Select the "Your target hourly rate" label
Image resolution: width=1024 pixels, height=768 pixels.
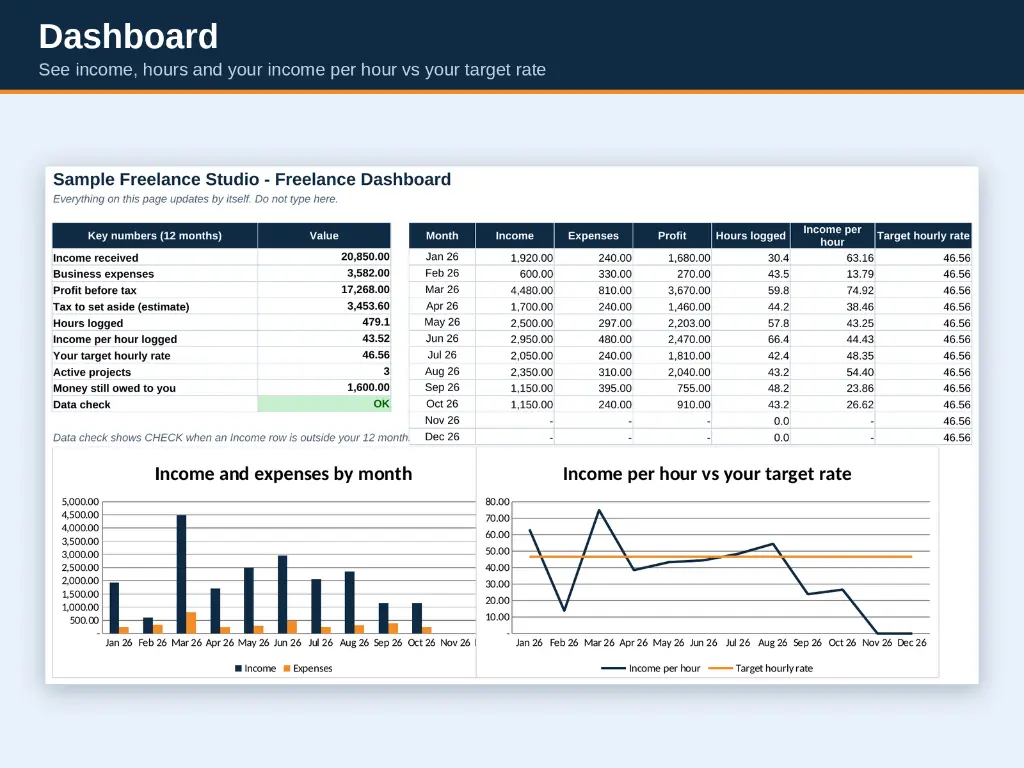[112, 356]
